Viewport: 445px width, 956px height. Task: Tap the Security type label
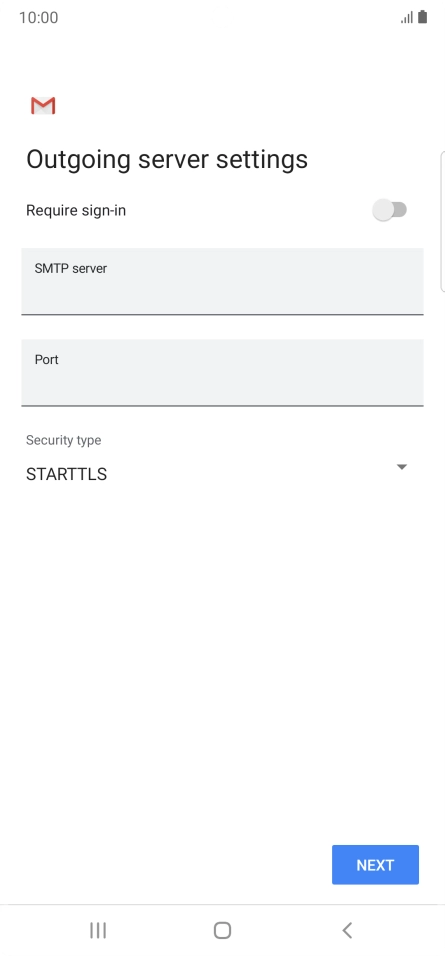(63, 440)
